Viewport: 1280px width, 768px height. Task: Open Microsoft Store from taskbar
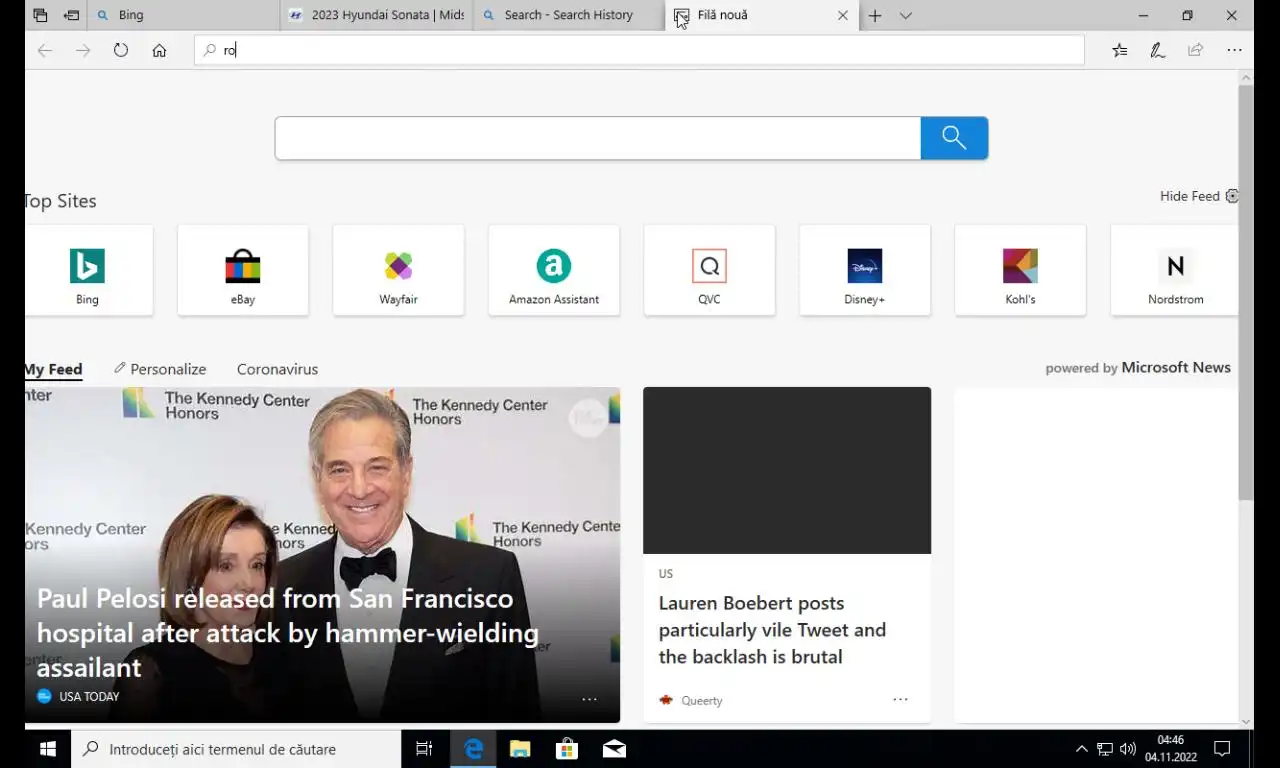click(567, 749)
